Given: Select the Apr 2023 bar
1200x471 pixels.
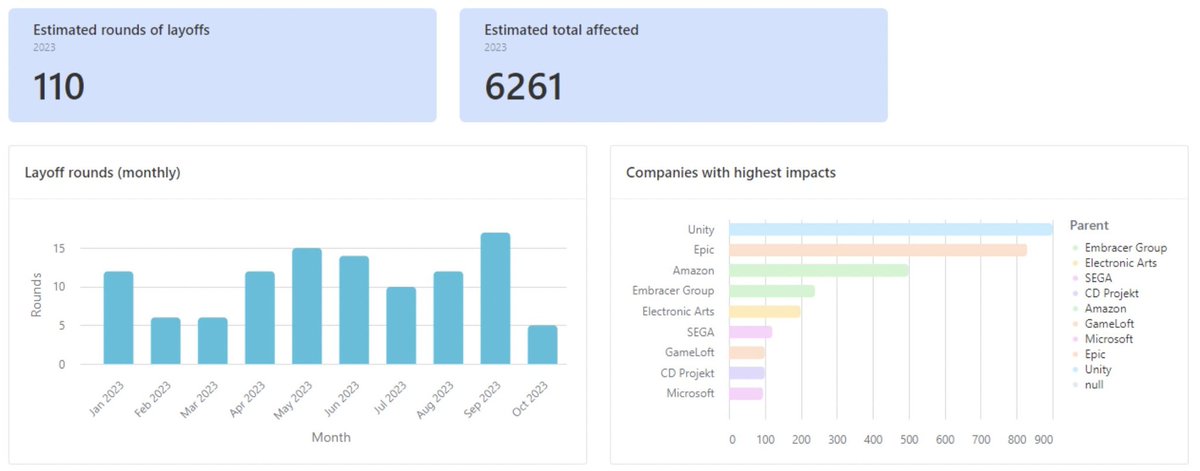Looking at the screenshot, I should (x=260, y=318).
